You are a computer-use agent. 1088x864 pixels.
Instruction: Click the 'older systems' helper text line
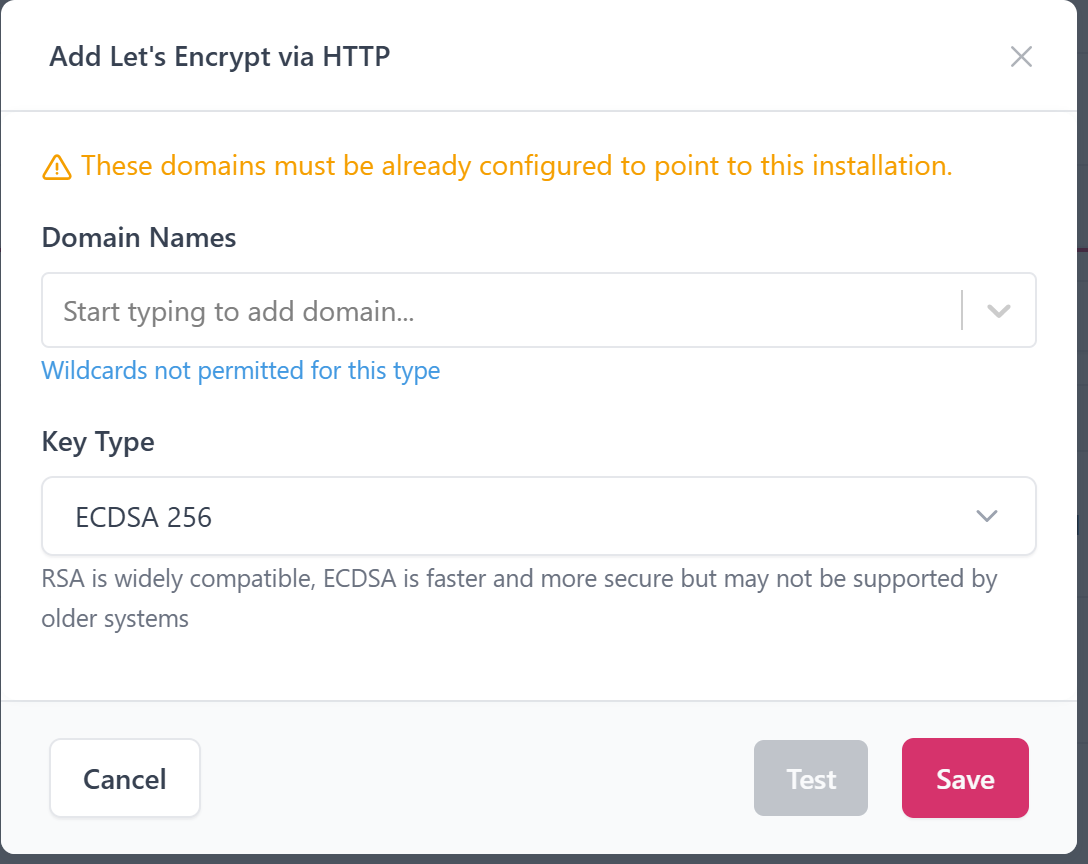pos(115,619)
